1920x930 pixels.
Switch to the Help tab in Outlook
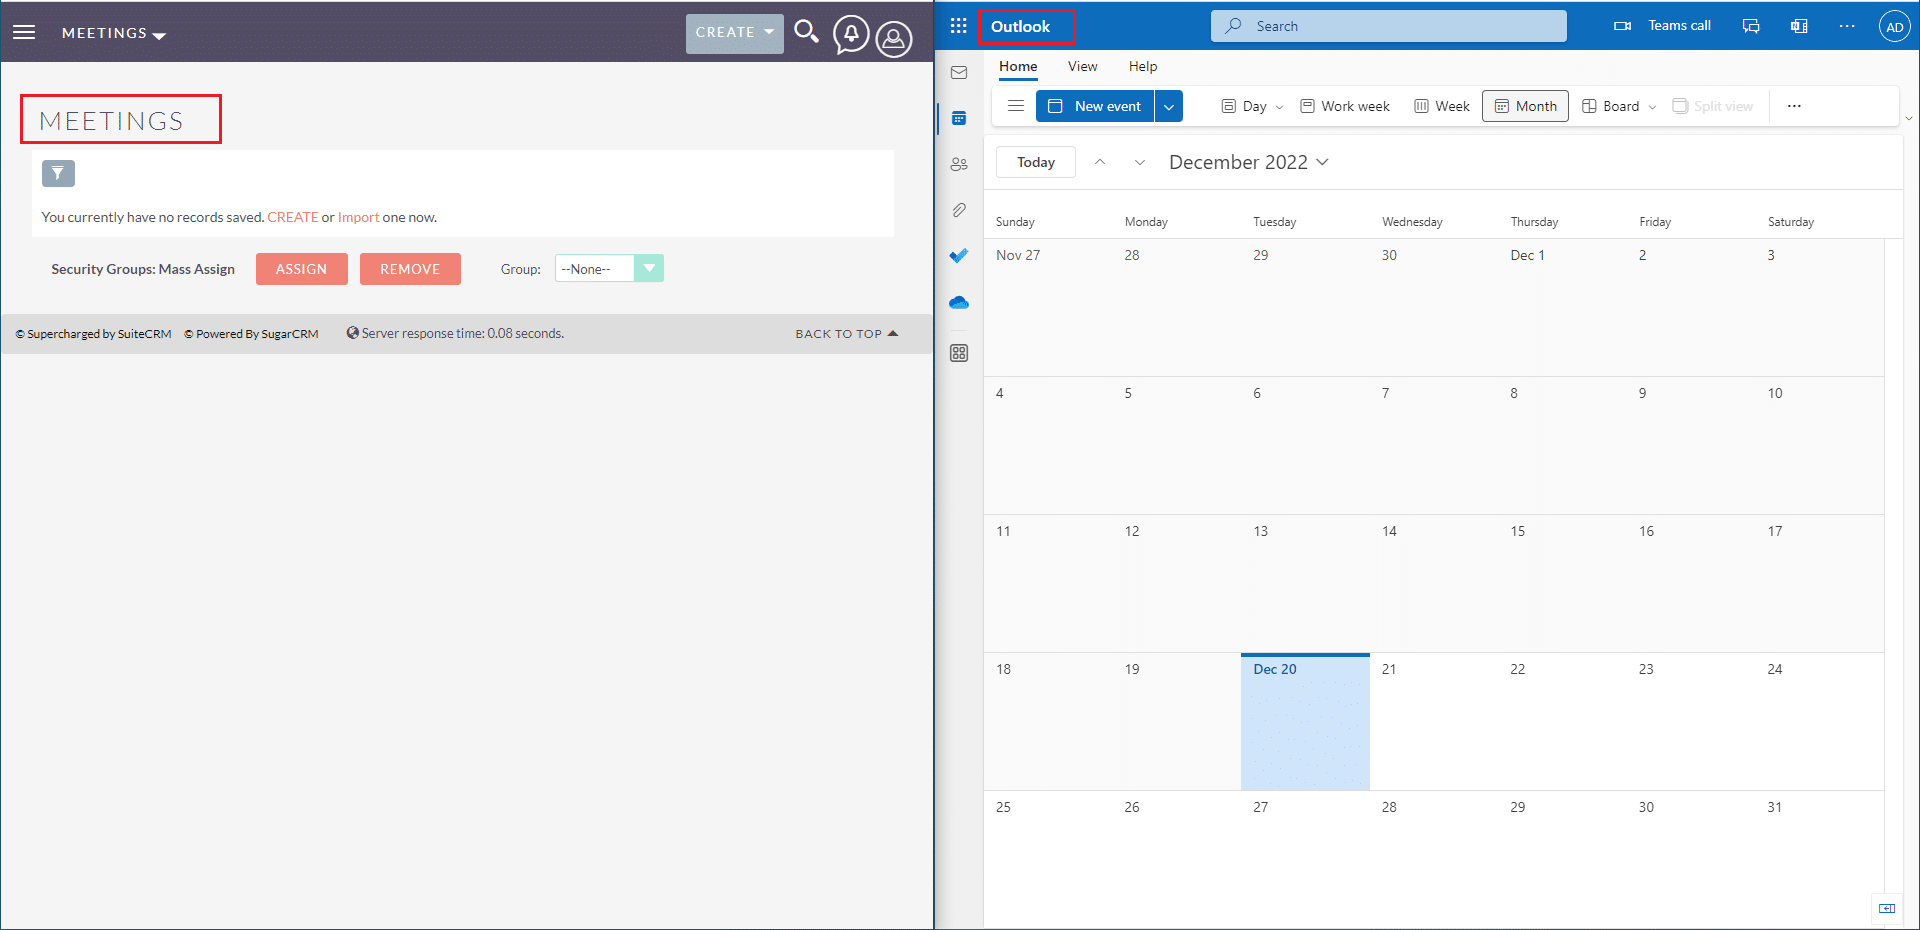1143,67
